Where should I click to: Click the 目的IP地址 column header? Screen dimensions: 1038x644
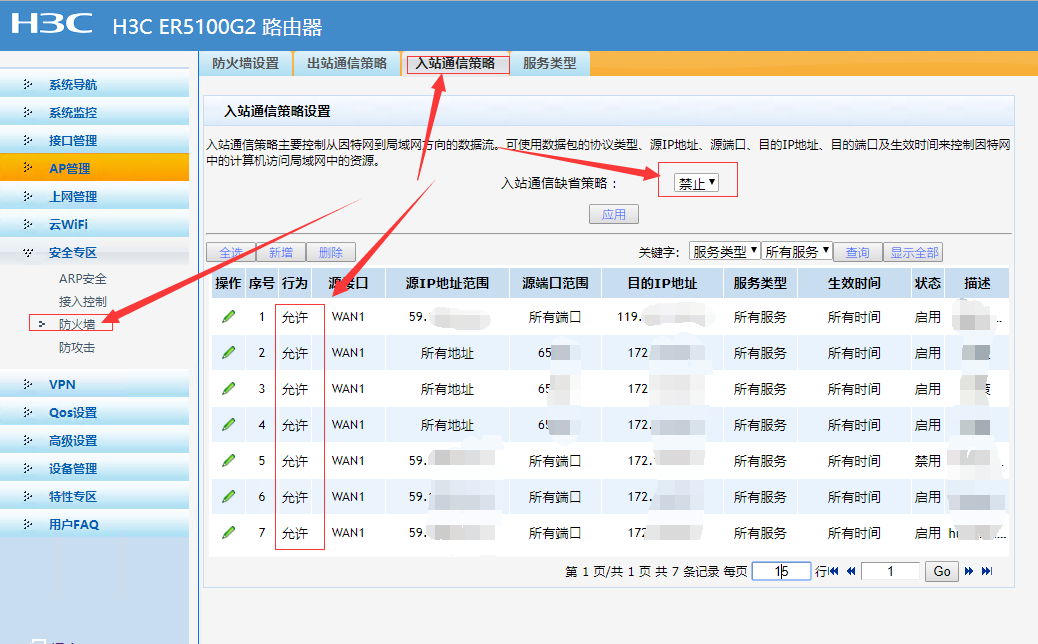[662, 283]
